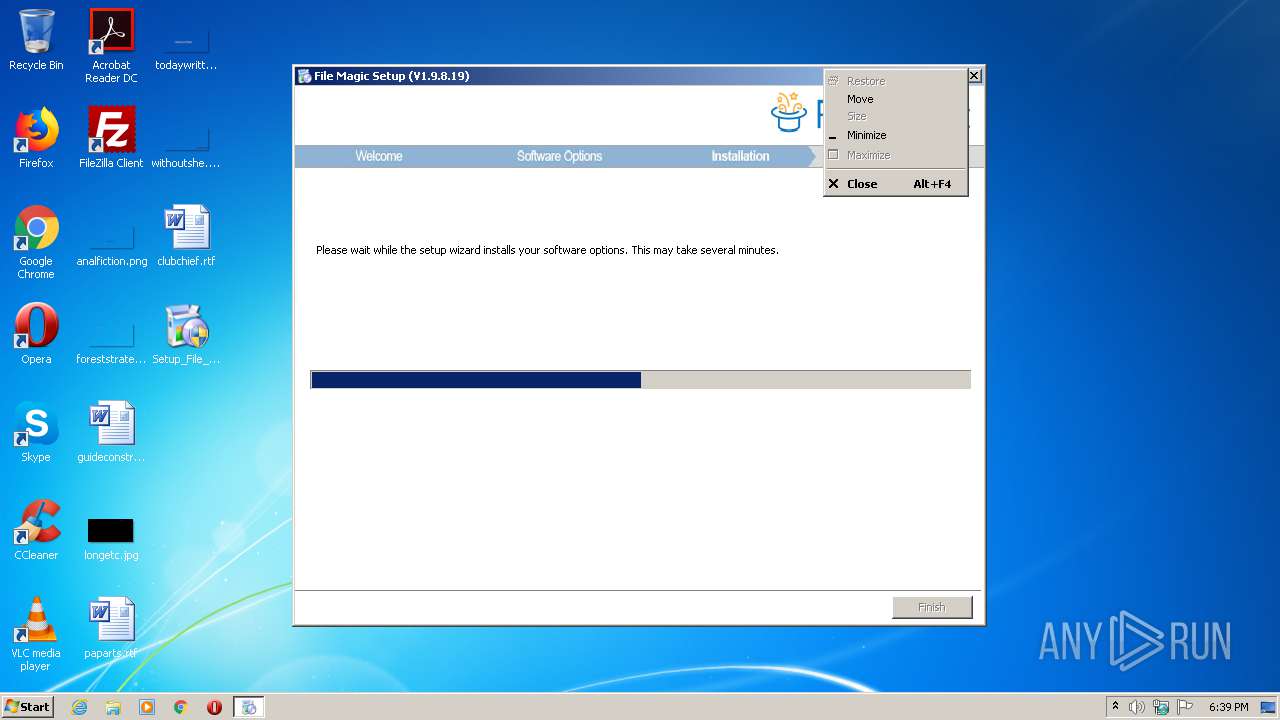1280x720 pixels.
Task: Select the clubchief.rtf document icon
Action: (x=186, y=236)
